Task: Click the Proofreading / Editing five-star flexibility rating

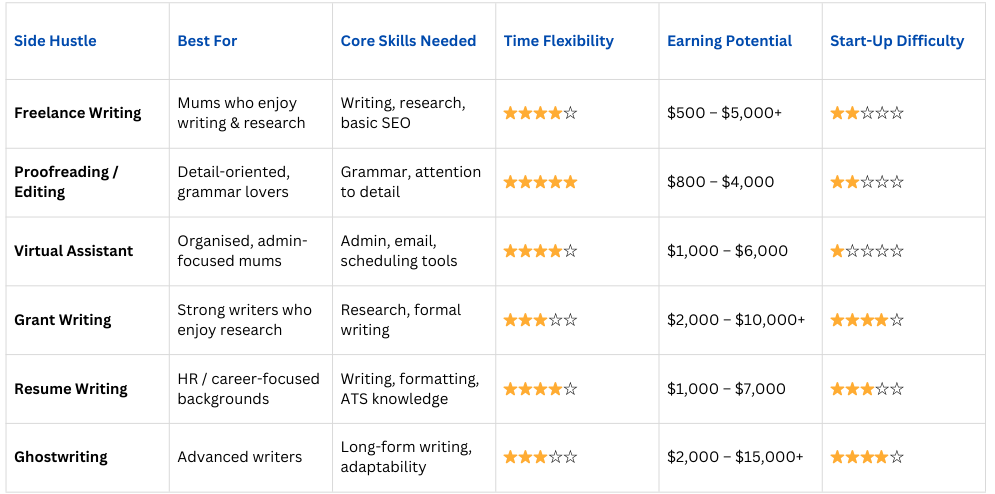Action: (x=540, y=182)
